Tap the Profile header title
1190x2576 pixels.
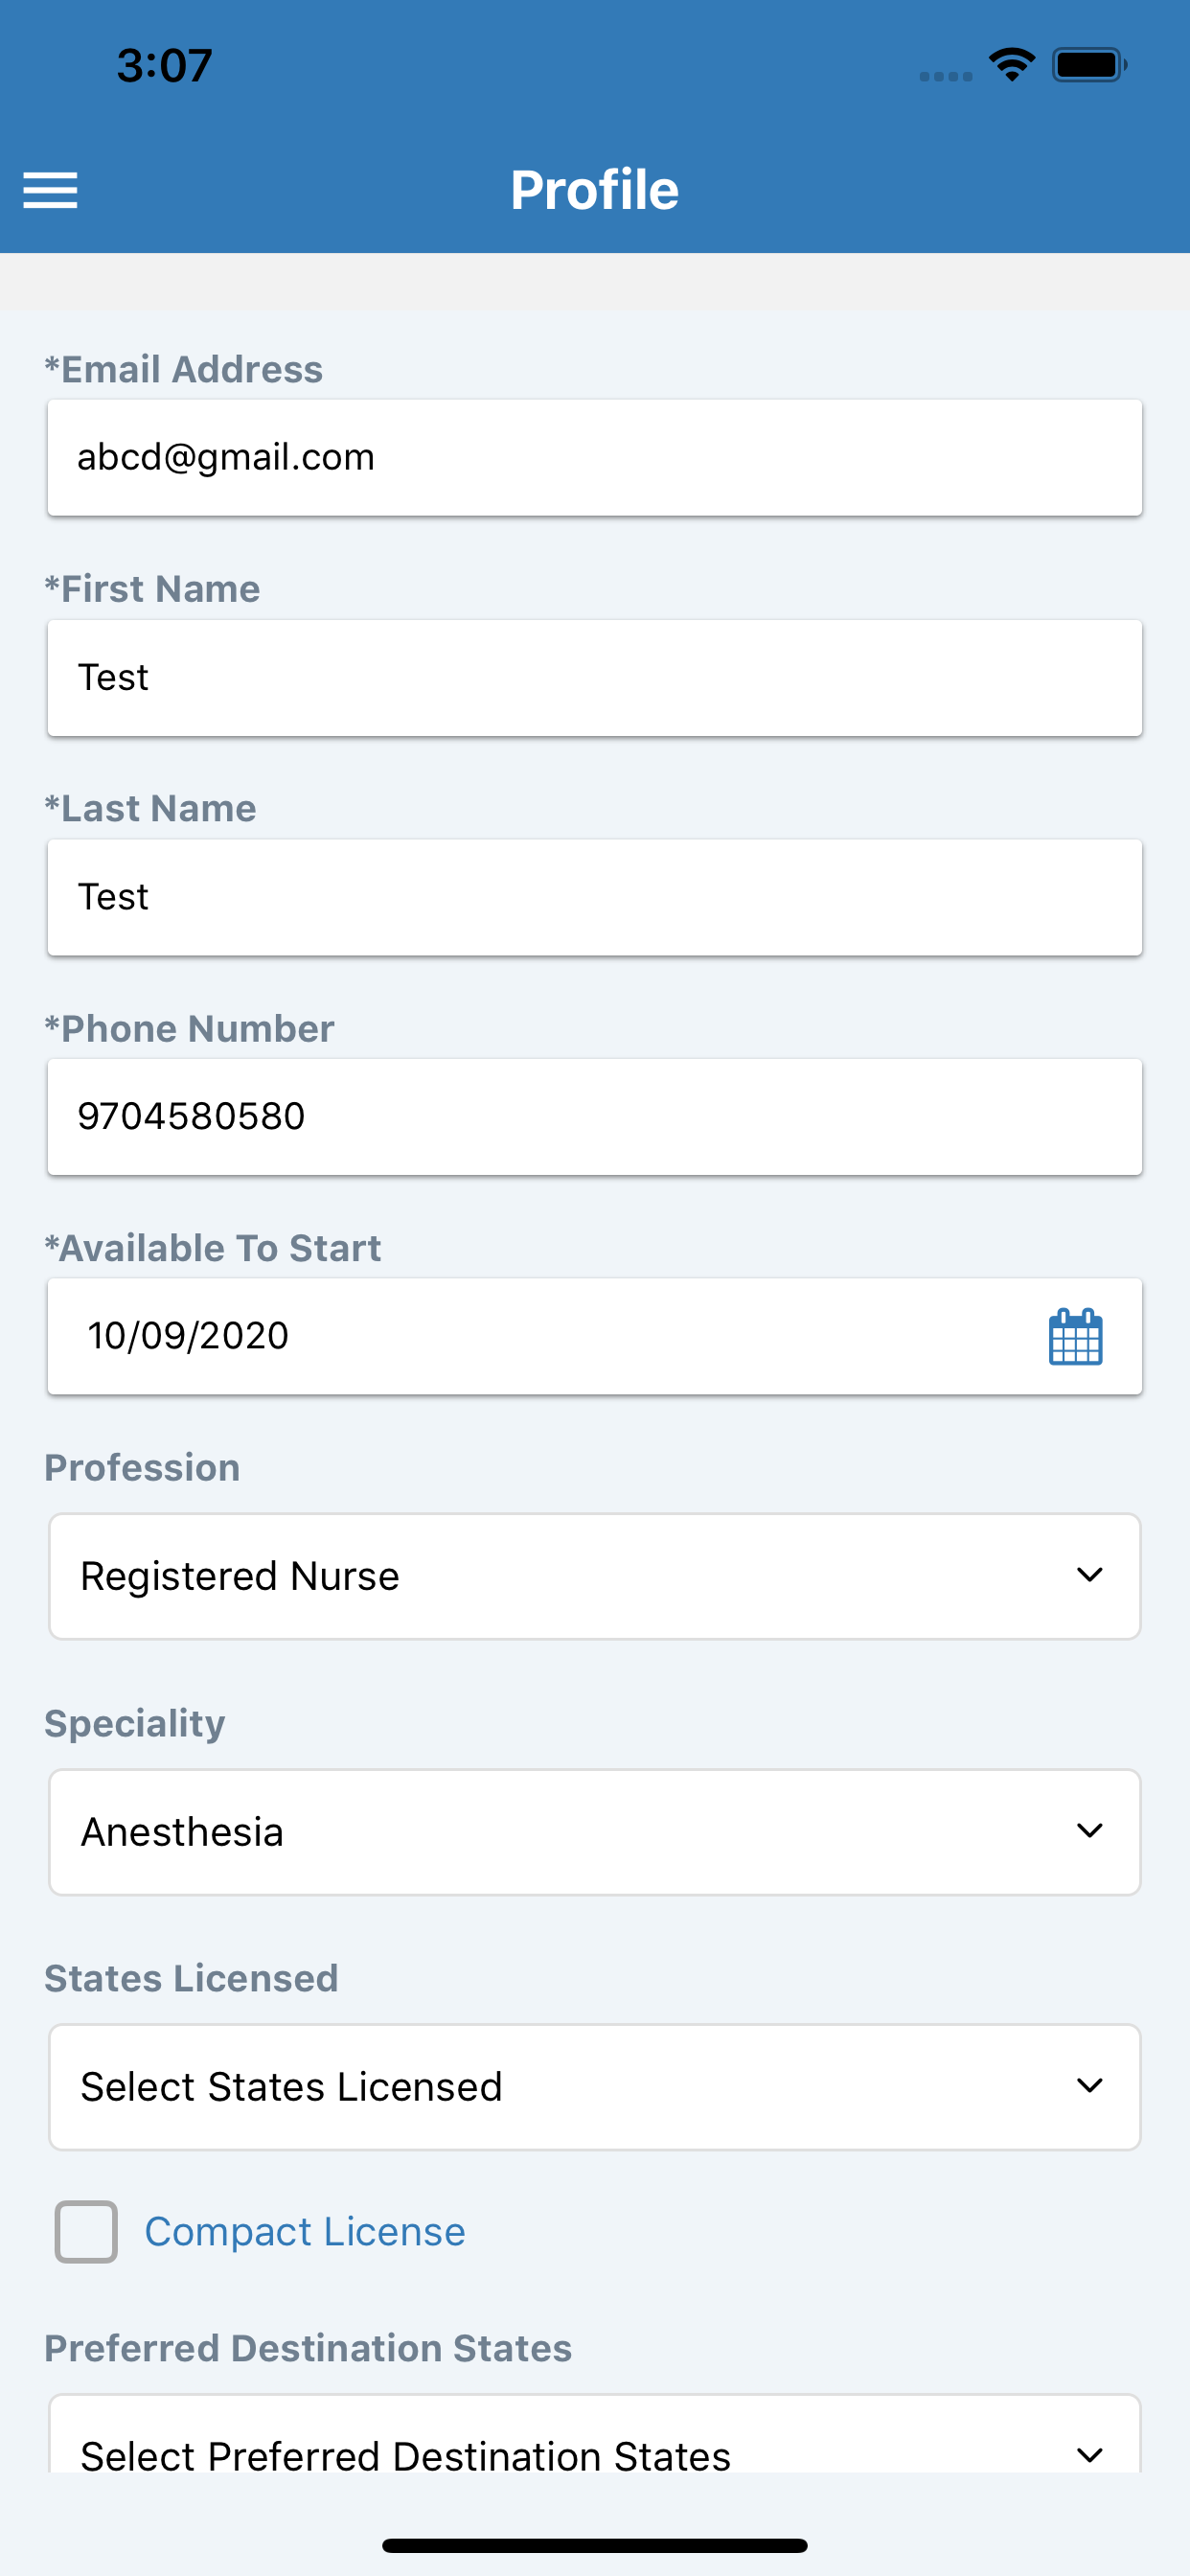(595, 190)
